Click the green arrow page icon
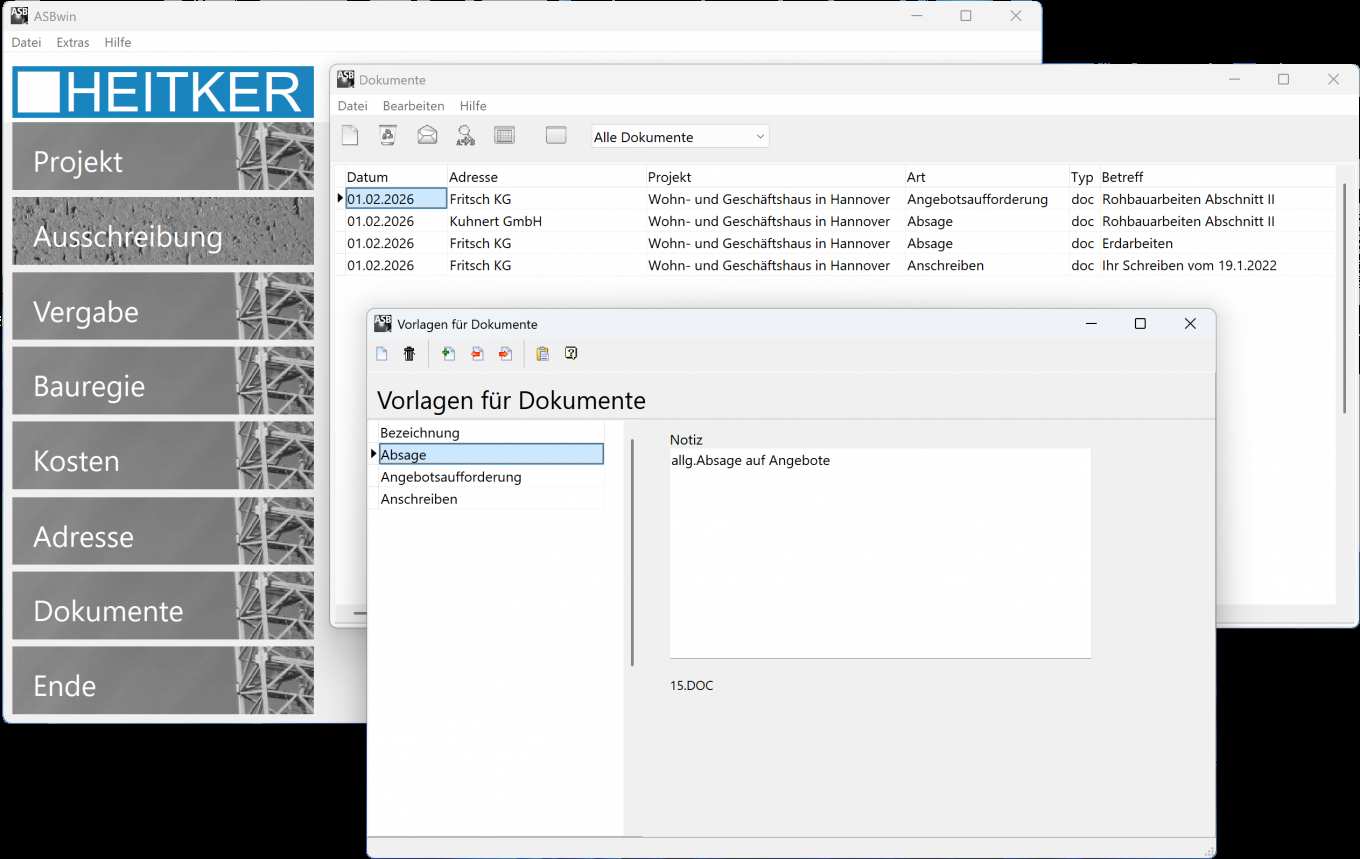Image resolution: width=1360 pixels, height=859 pixels. 448,354
